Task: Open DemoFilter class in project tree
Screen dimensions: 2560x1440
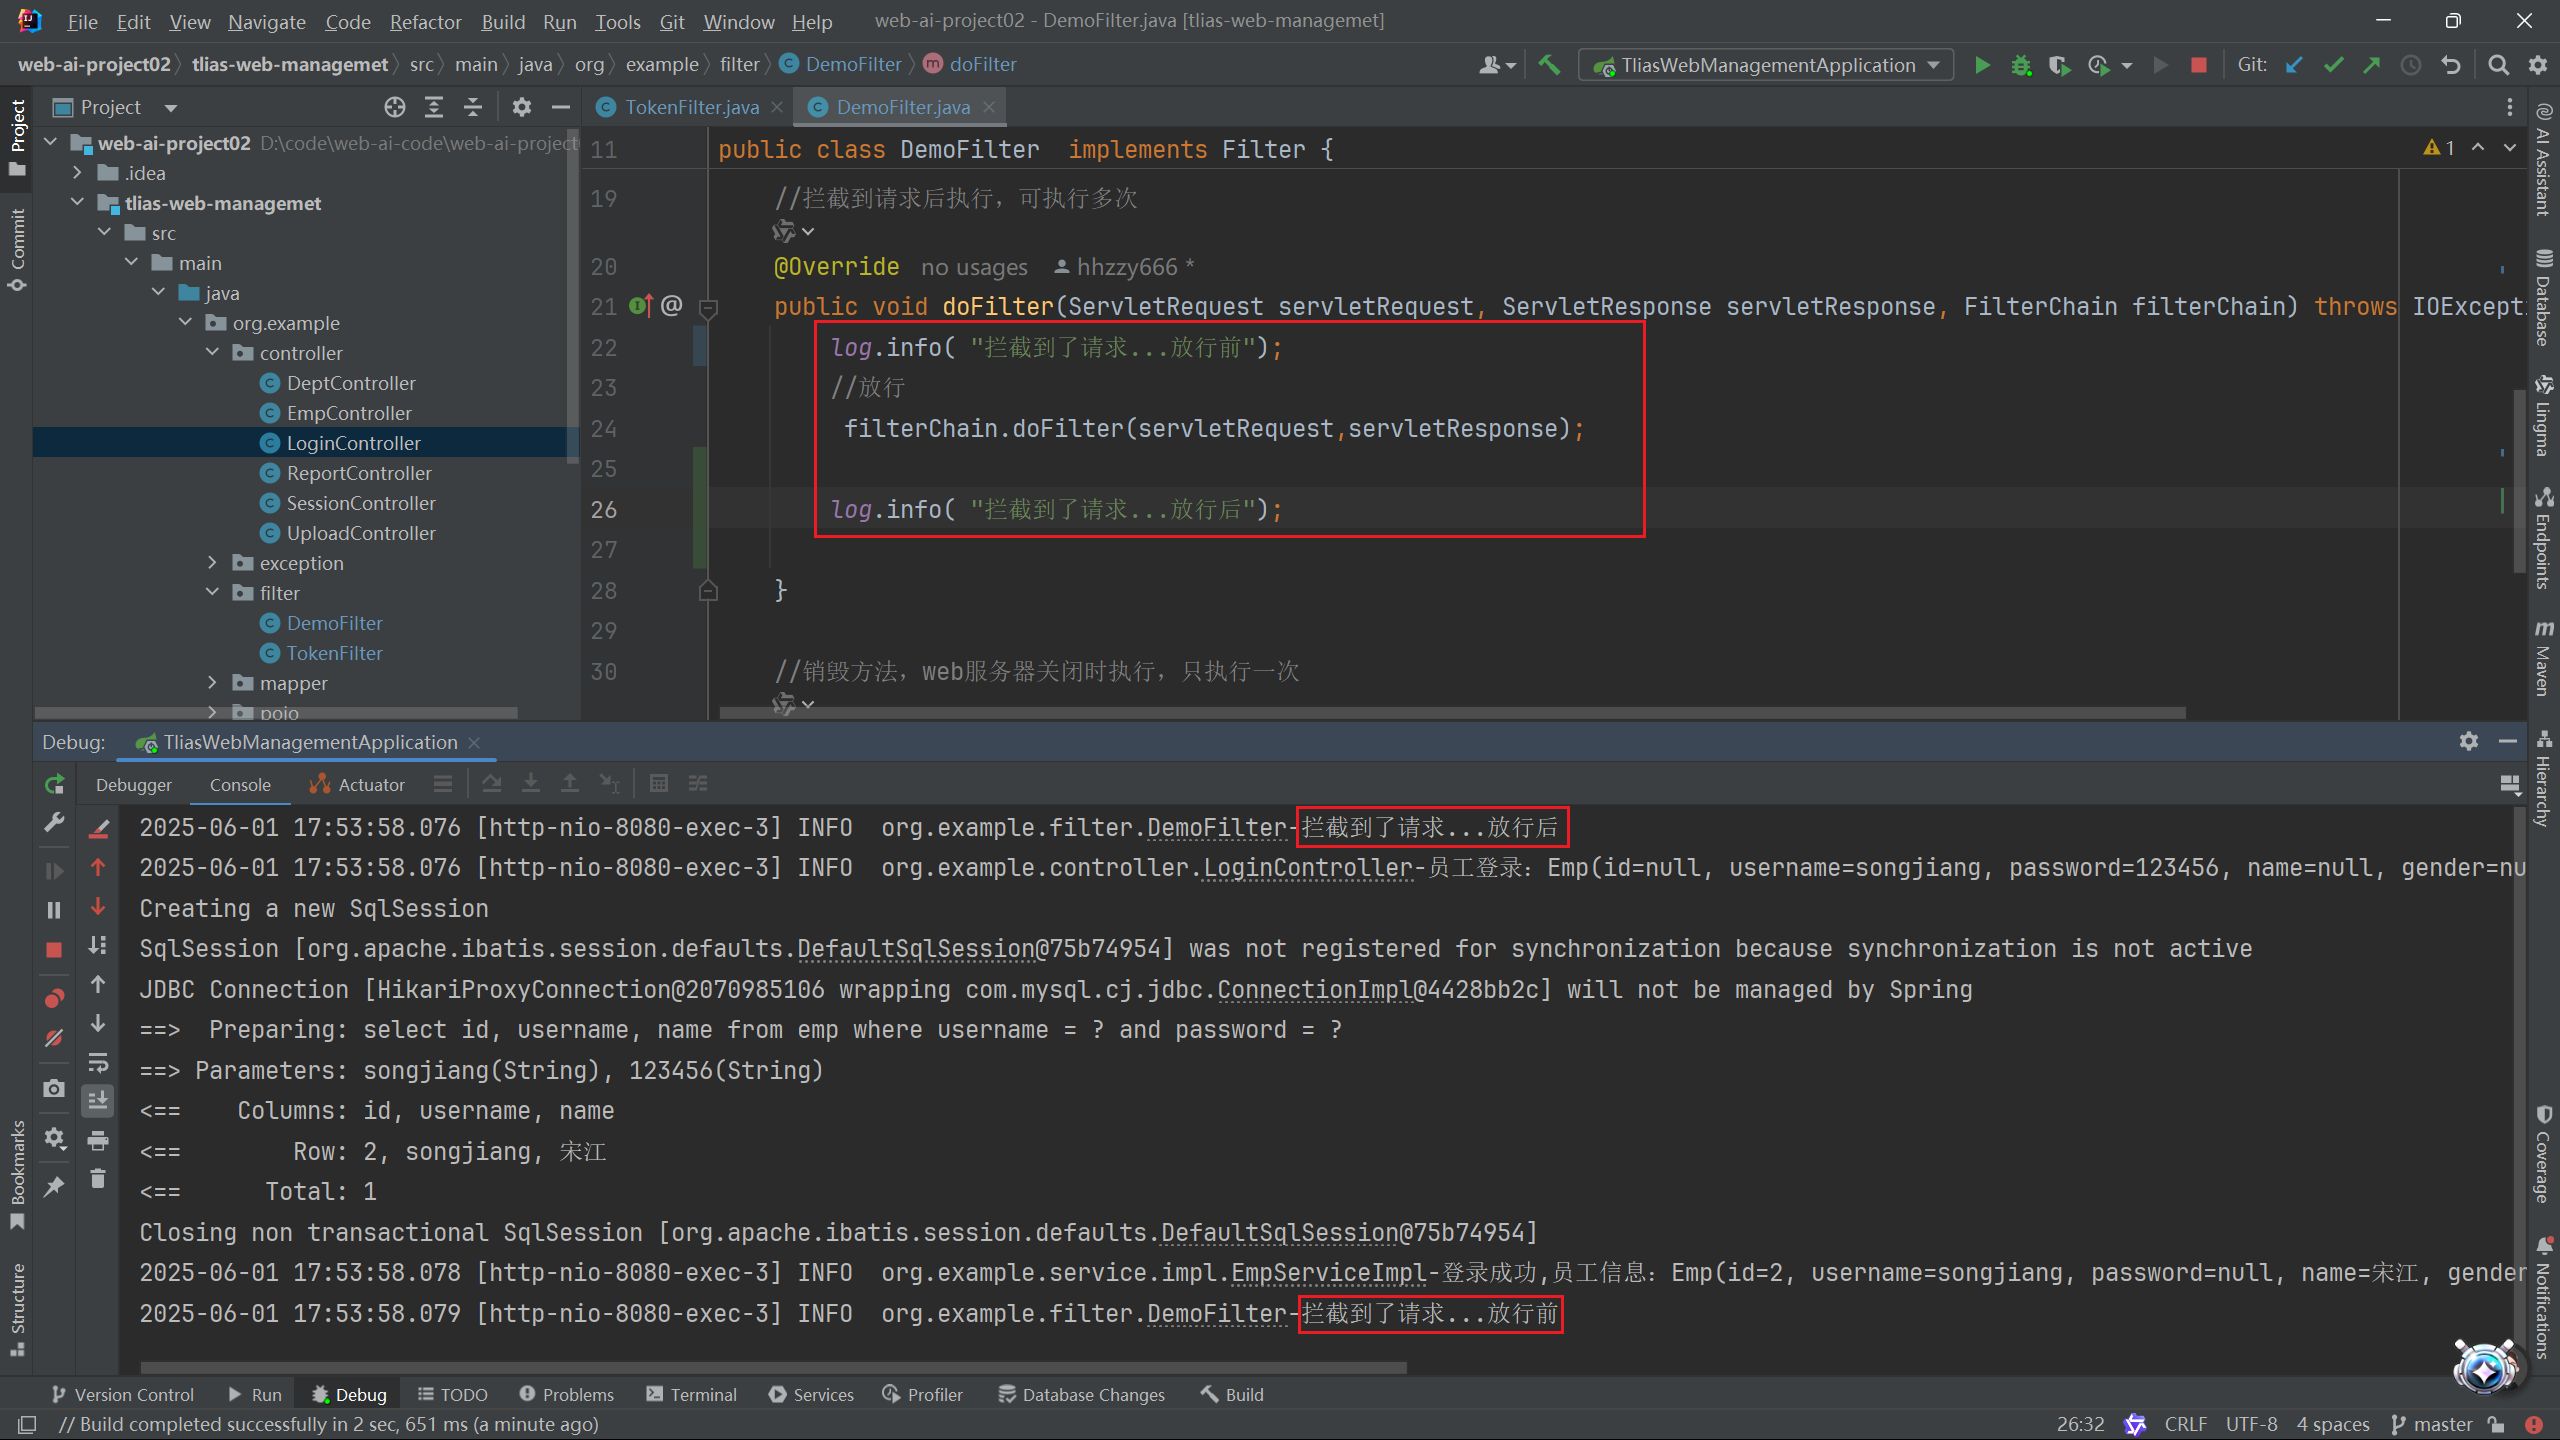Action: (334, 623)
